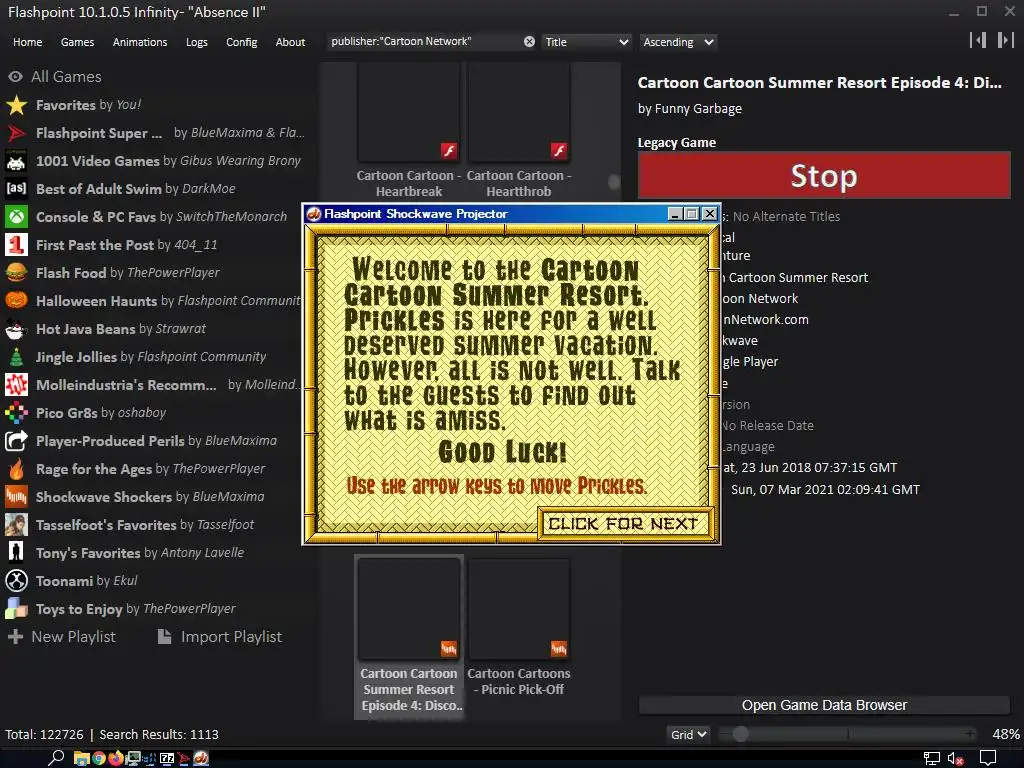Click the left sidebar toggle icon at top right
This screenshot has height=768, width=1024.
pos(978,40)
